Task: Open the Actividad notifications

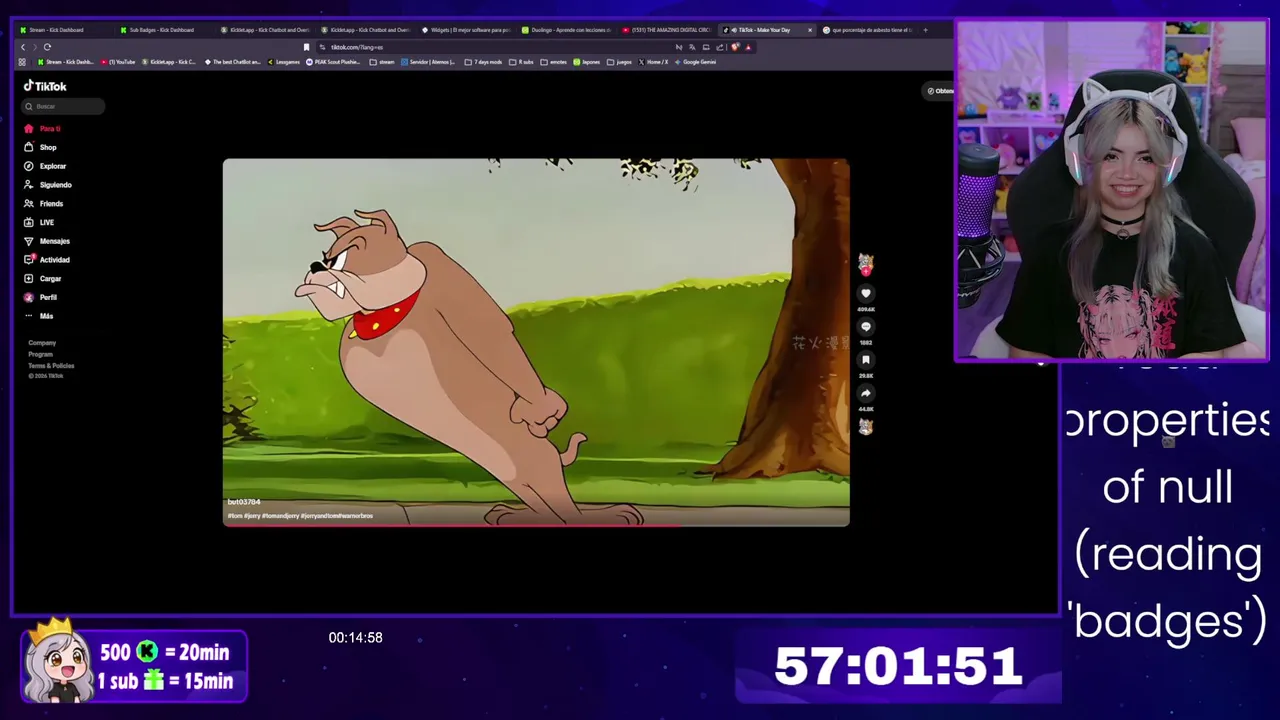Action: (47, 260)
